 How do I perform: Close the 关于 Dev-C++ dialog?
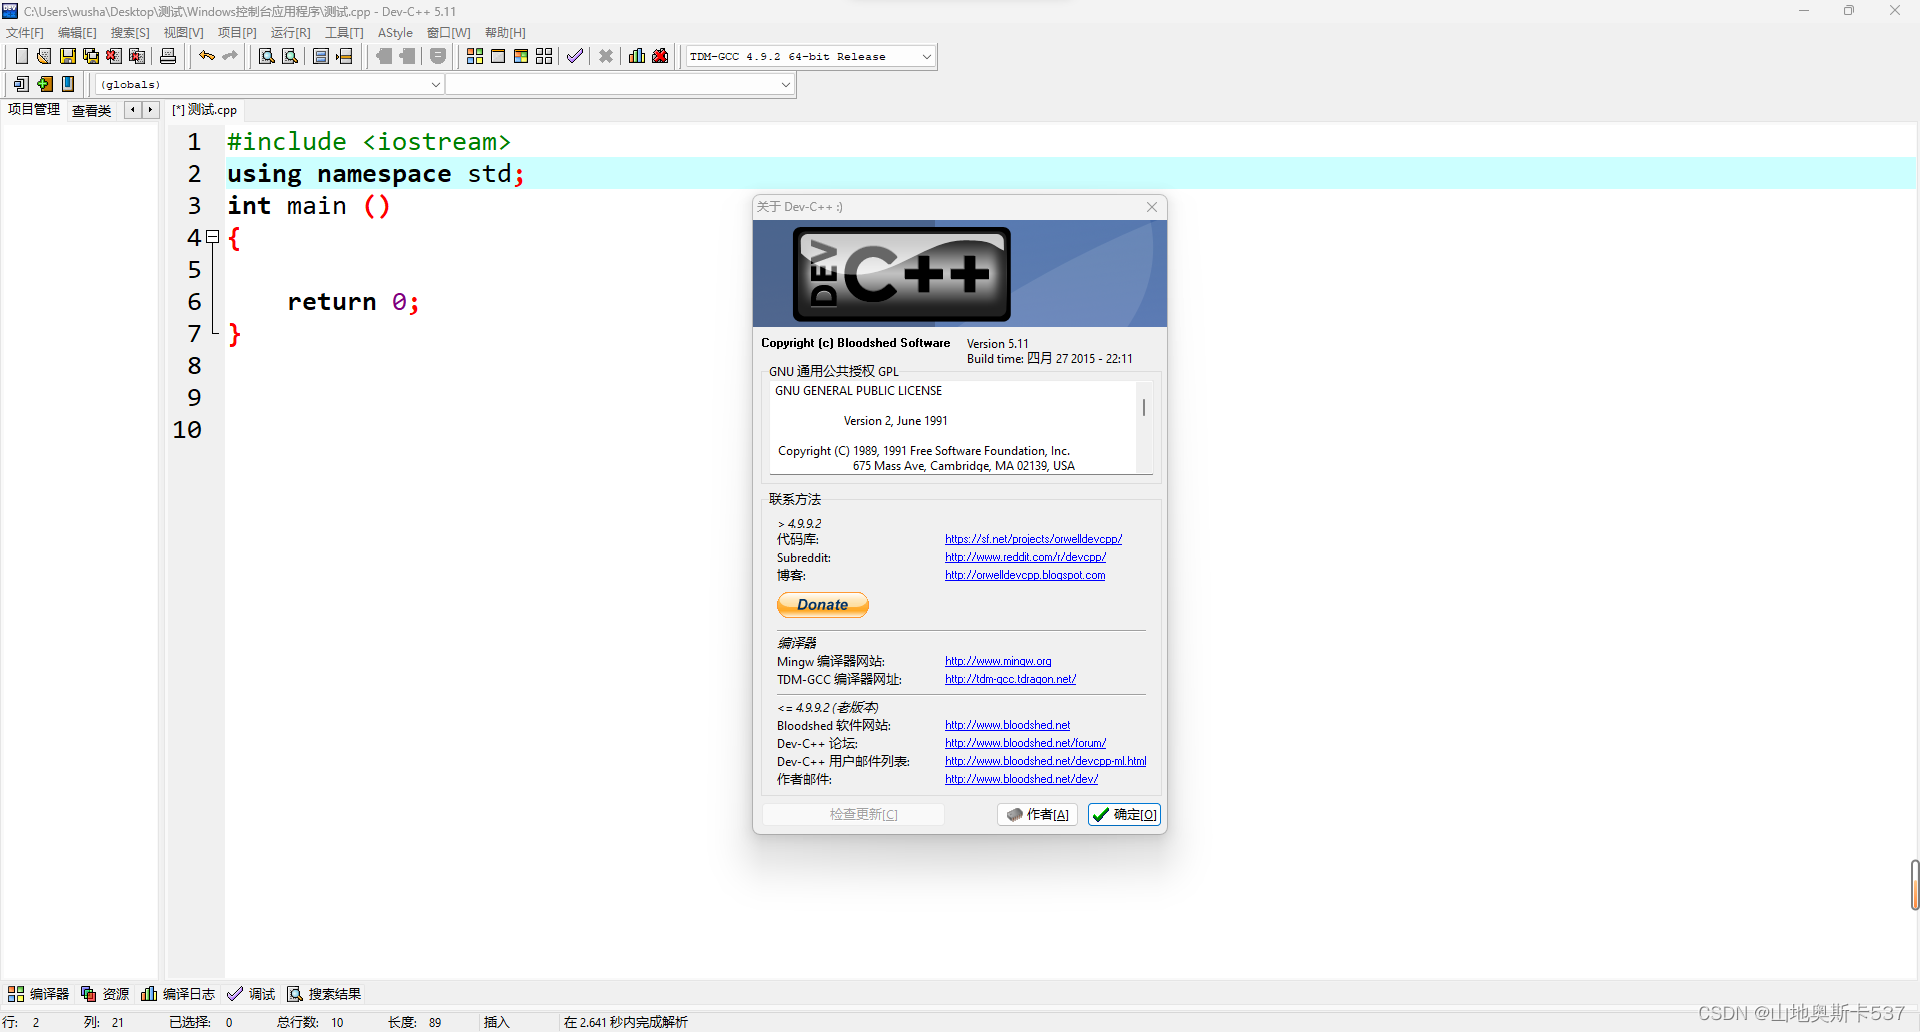point(1152,207)
